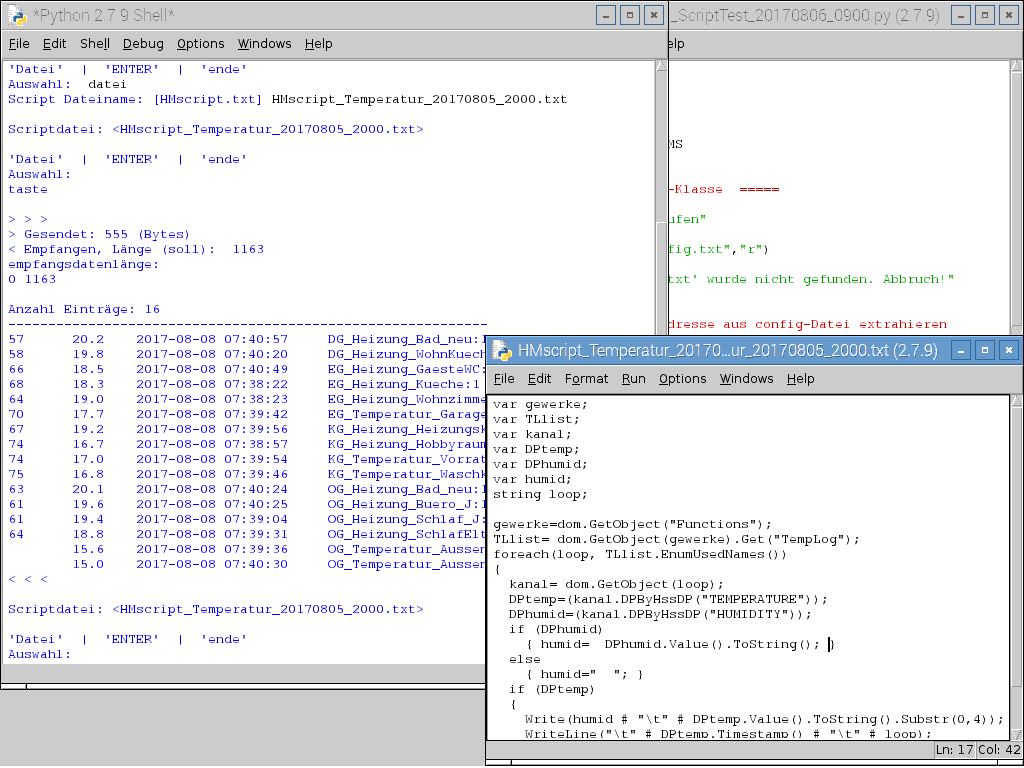Expand the Format menu in HMscript editor

pyautogui.click(x=586, y=379)
